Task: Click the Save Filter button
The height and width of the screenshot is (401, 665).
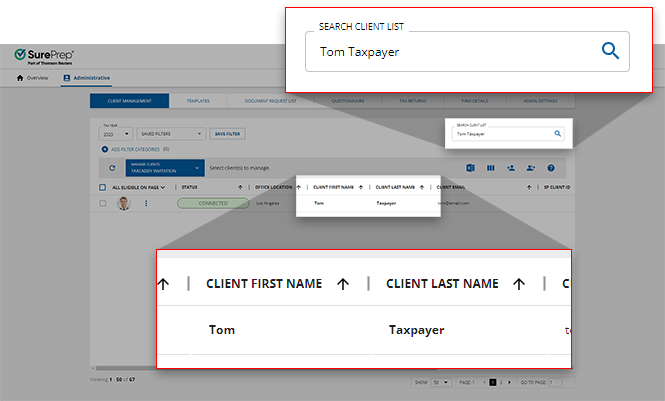Action: coord(227,134)
